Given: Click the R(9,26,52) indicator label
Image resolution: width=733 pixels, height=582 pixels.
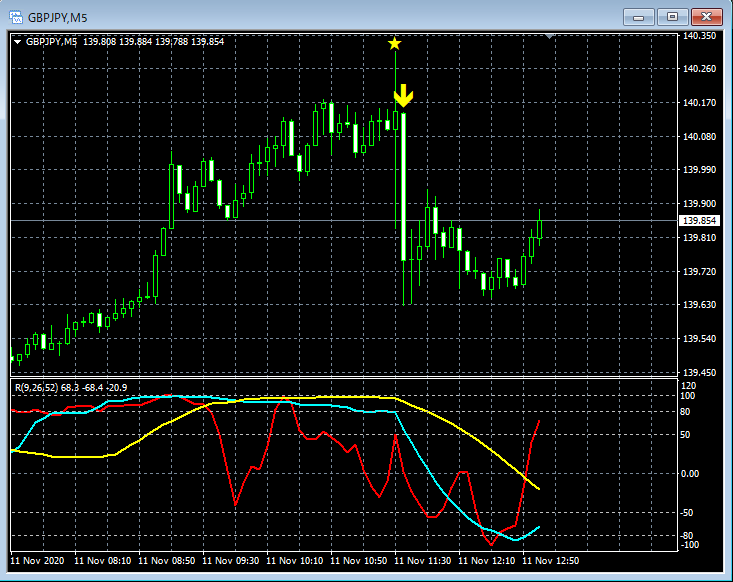Looking at the screenshot, I should point(71,388).
